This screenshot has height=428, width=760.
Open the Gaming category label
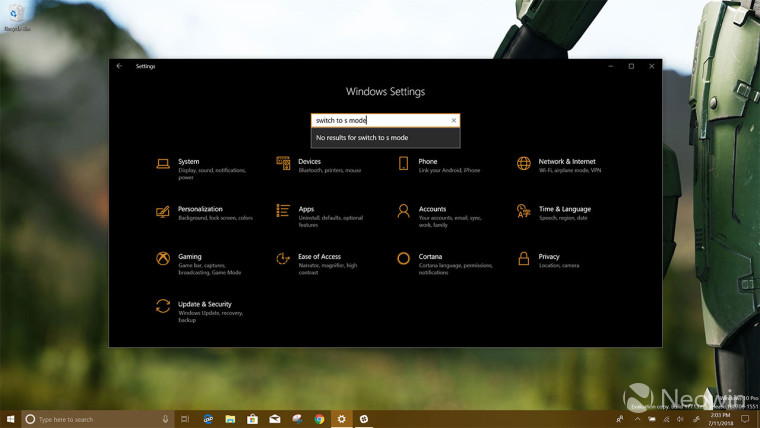(190, 256)
